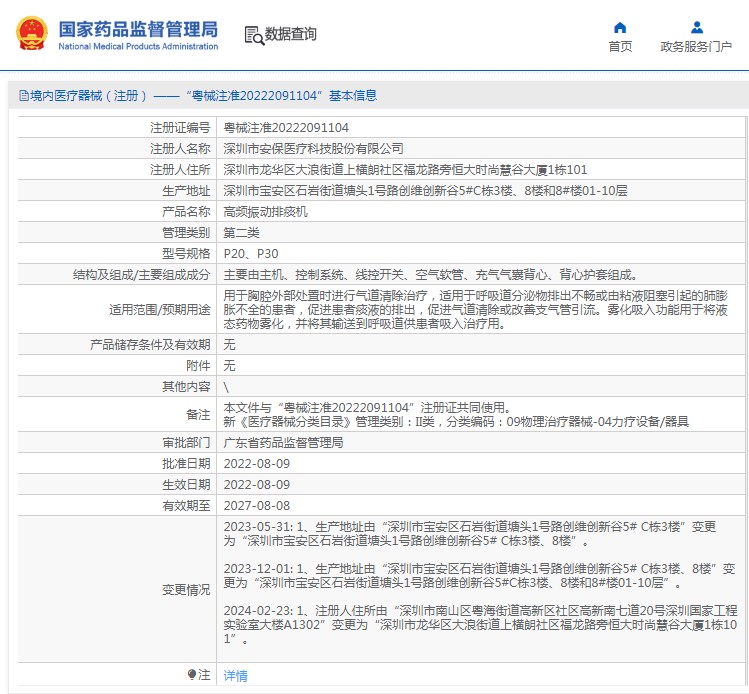The image size is (749, 694).
Task: Click the 数据查询 magnifier document icon
Action: point(254,35)
